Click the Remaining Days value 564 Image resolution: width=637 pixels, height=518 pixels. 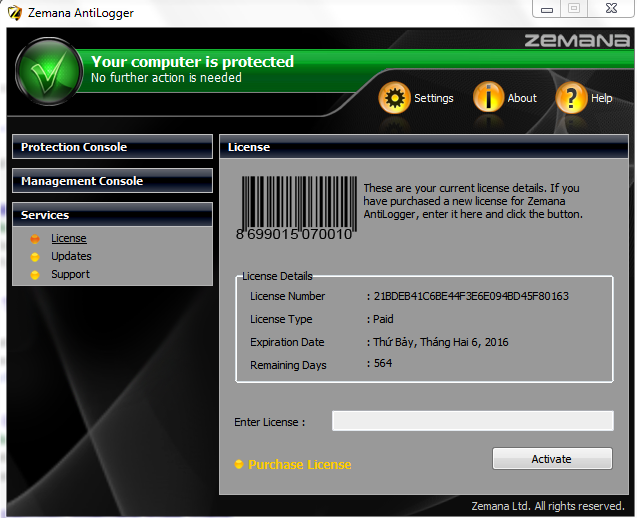tap(383, 363)
